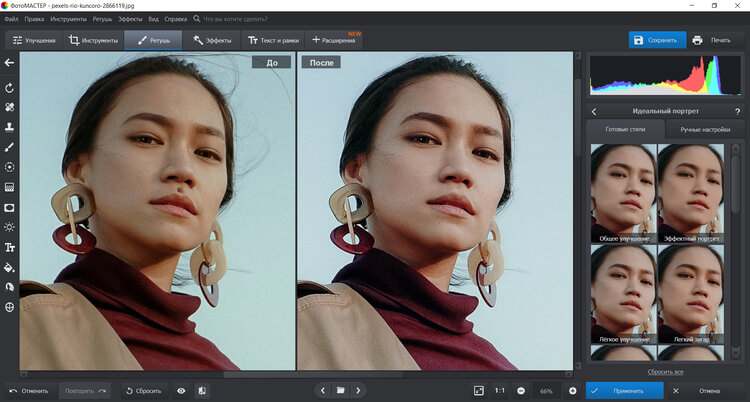Apply the Эффектный портрет style thumbnail
Viewport: 750px width, 402px height.
[691, 193]
